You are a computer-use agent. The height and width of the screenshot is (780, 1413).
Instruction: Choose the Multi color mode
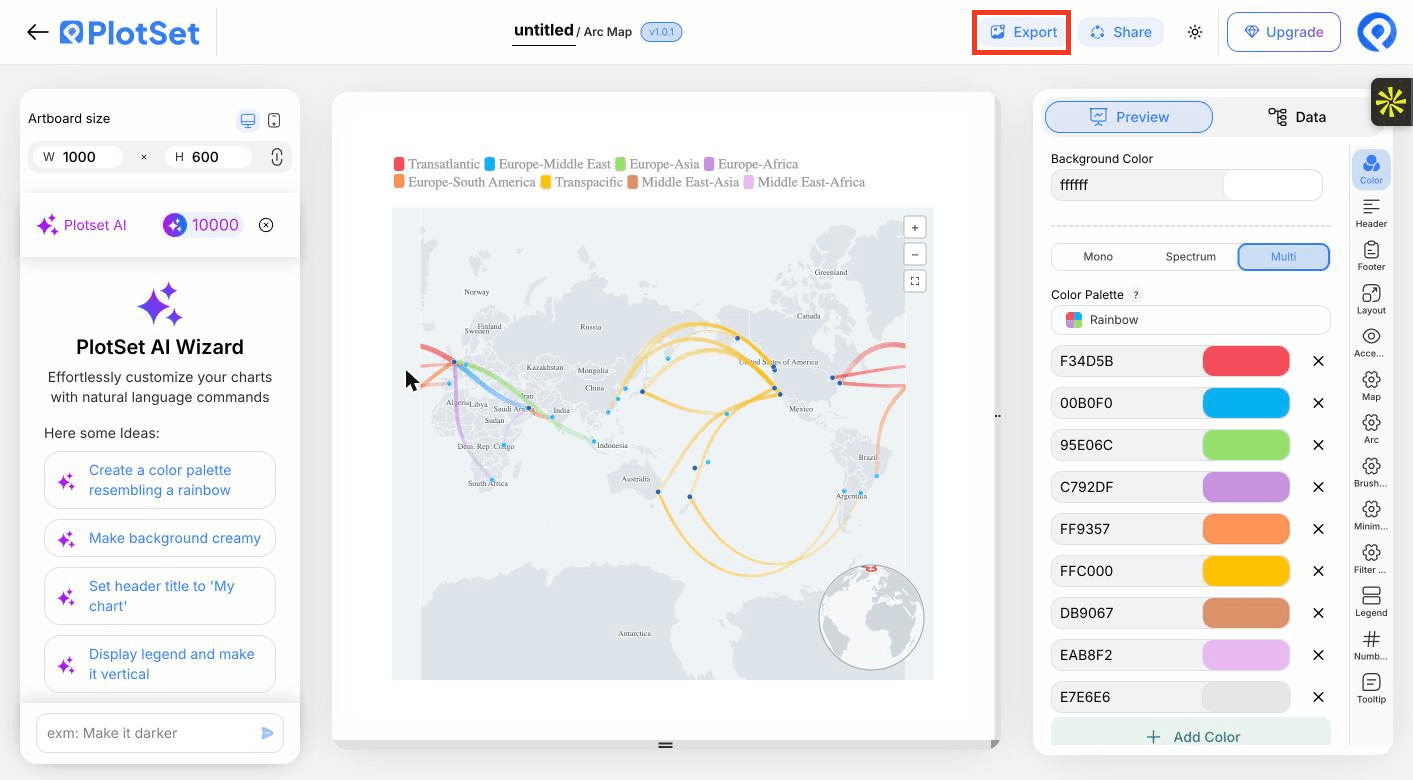coord(1284,257)
